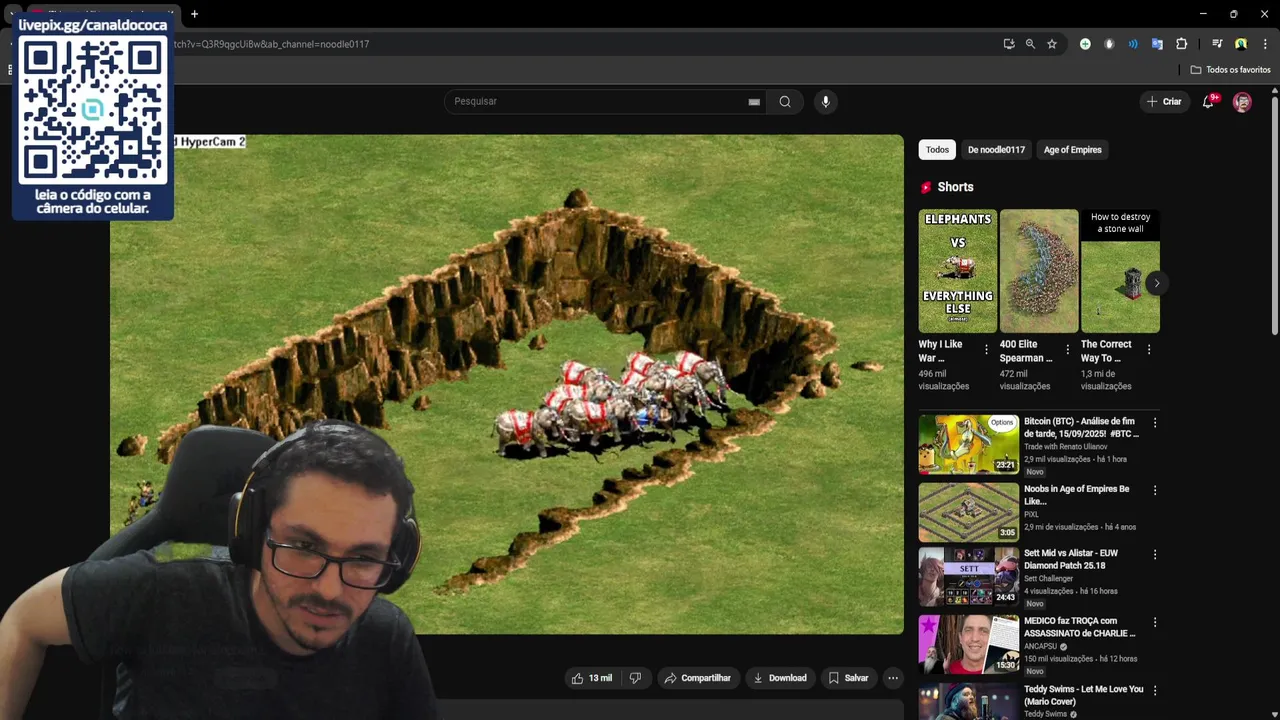
Task: Open options for 400 Elite Spearman short
Action: point(1067,350)
